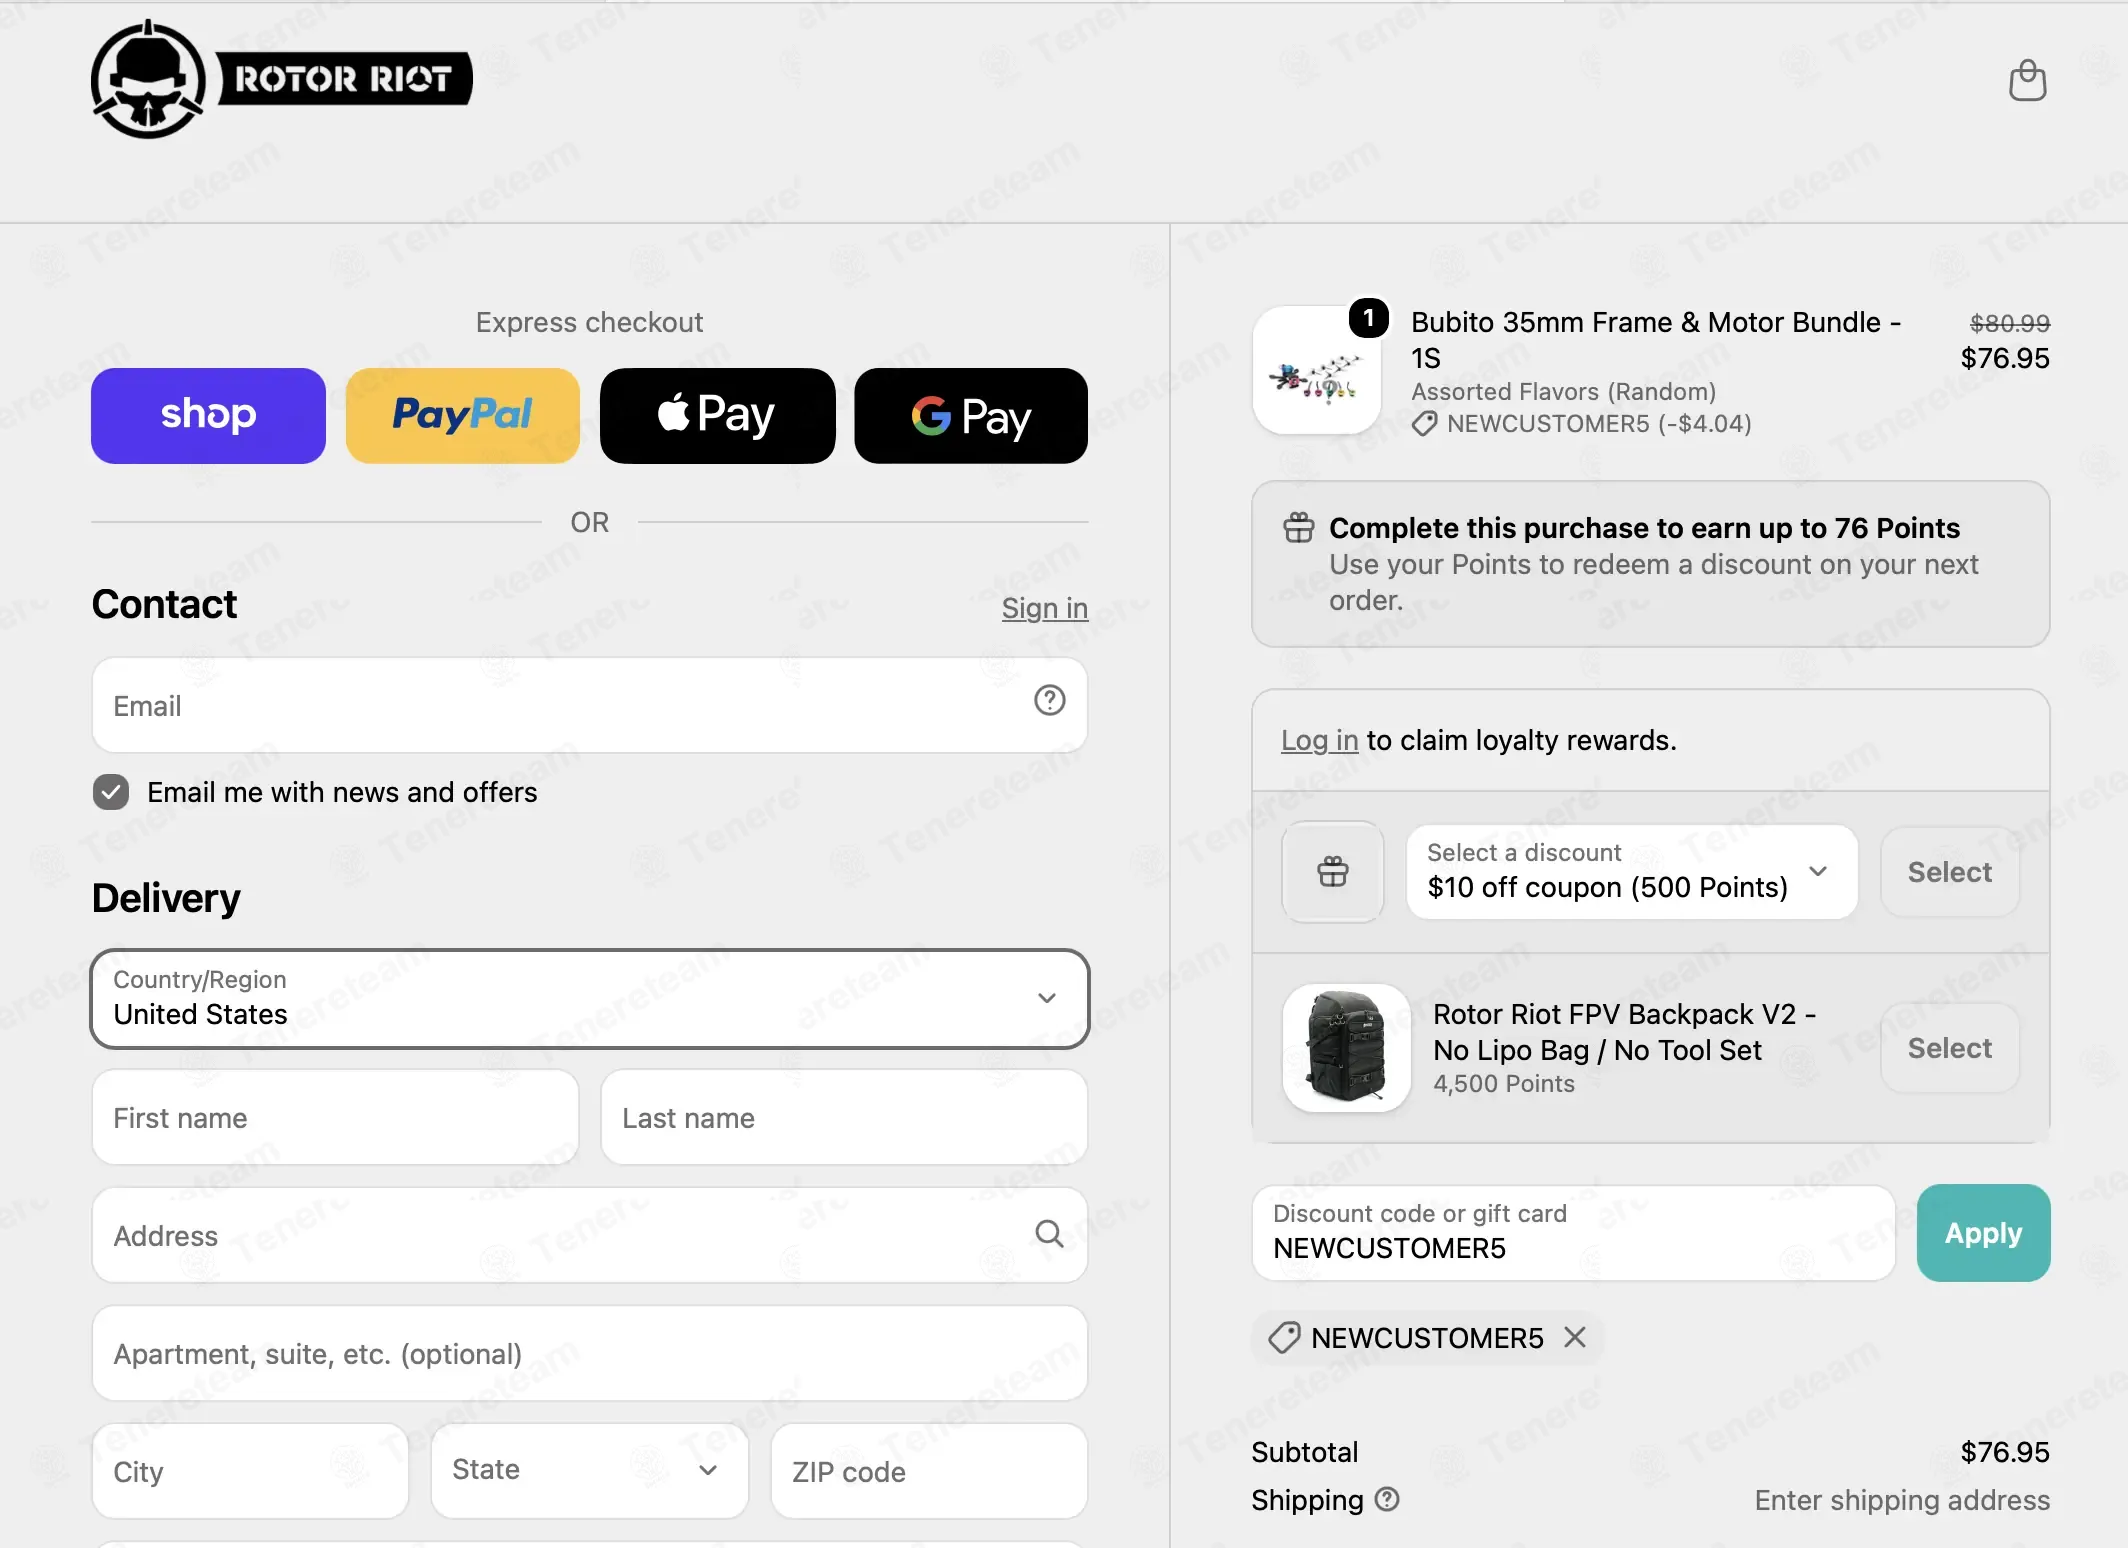Follow the Sign in link
This screenshot has width=2128, height=1548.
coord(1045,608)
